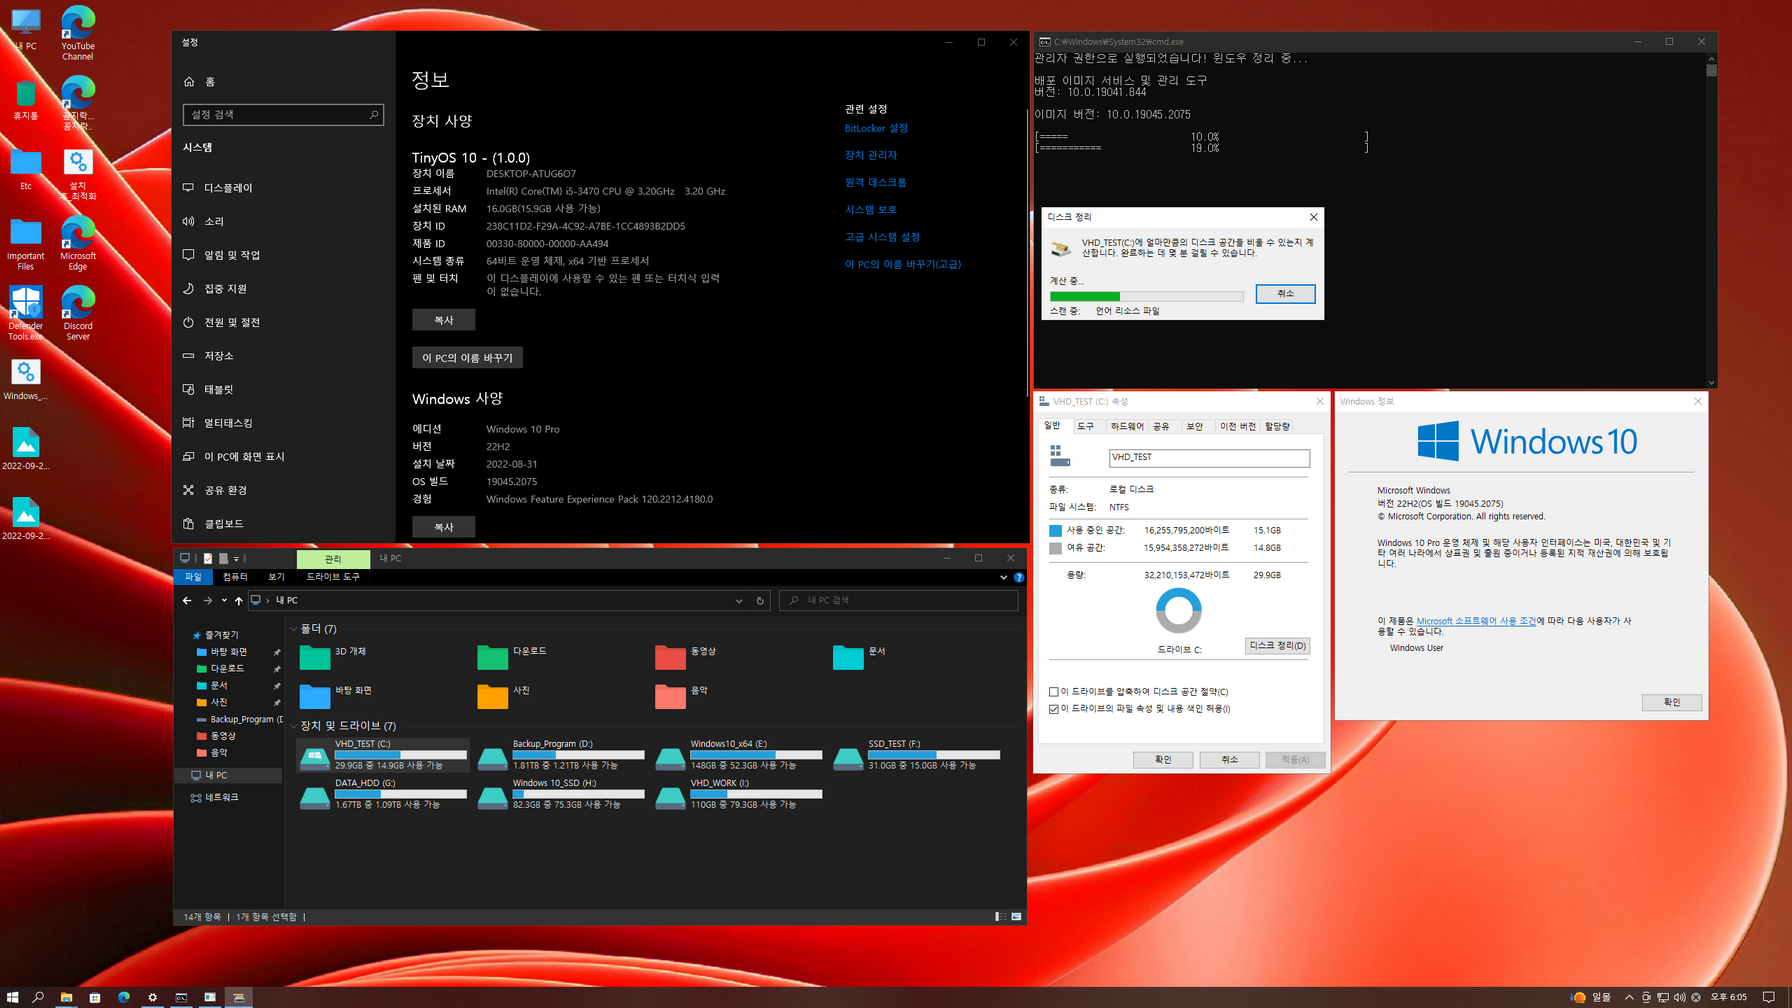Viewport: 1792px width, 1008px height.
Task: Open File Explorer from the taskbar
Action: click(66, 997)
